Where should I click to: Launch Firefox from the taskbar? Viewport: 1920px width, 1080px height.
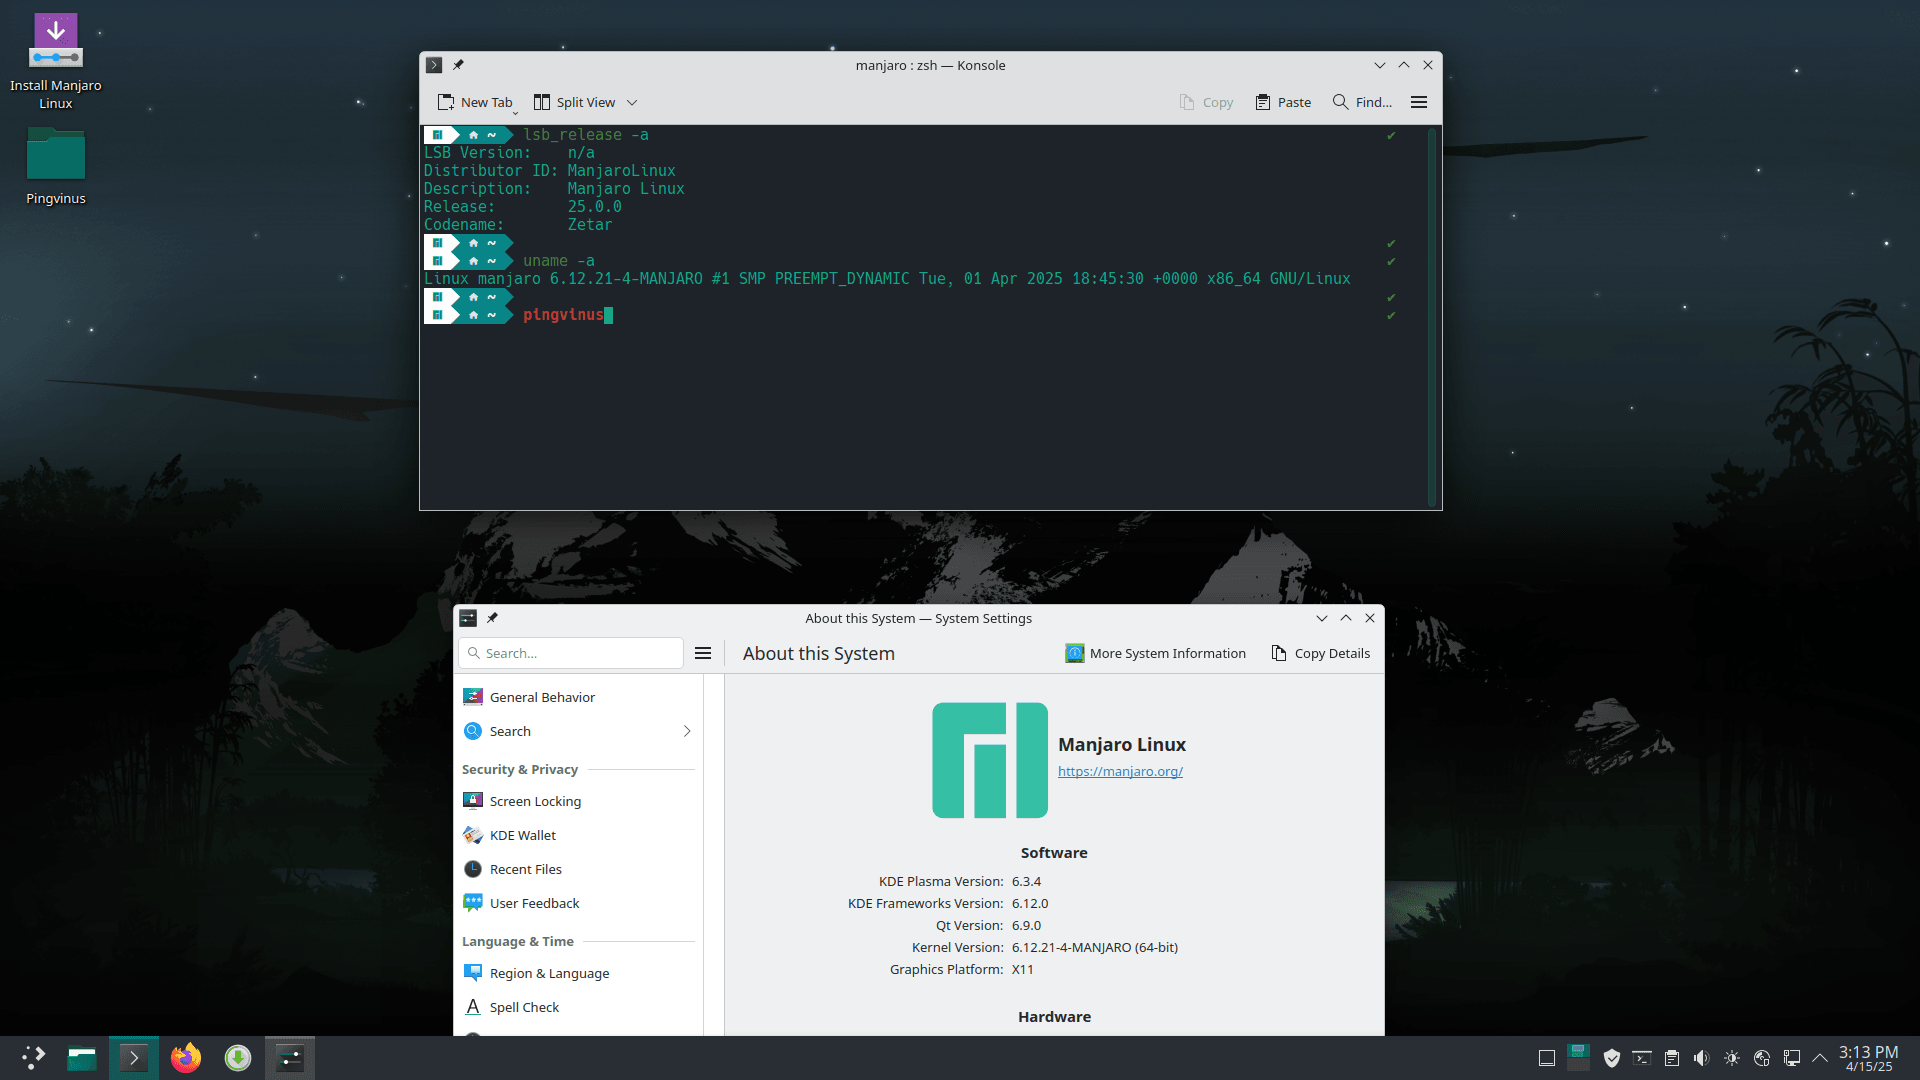[186, 1057]
